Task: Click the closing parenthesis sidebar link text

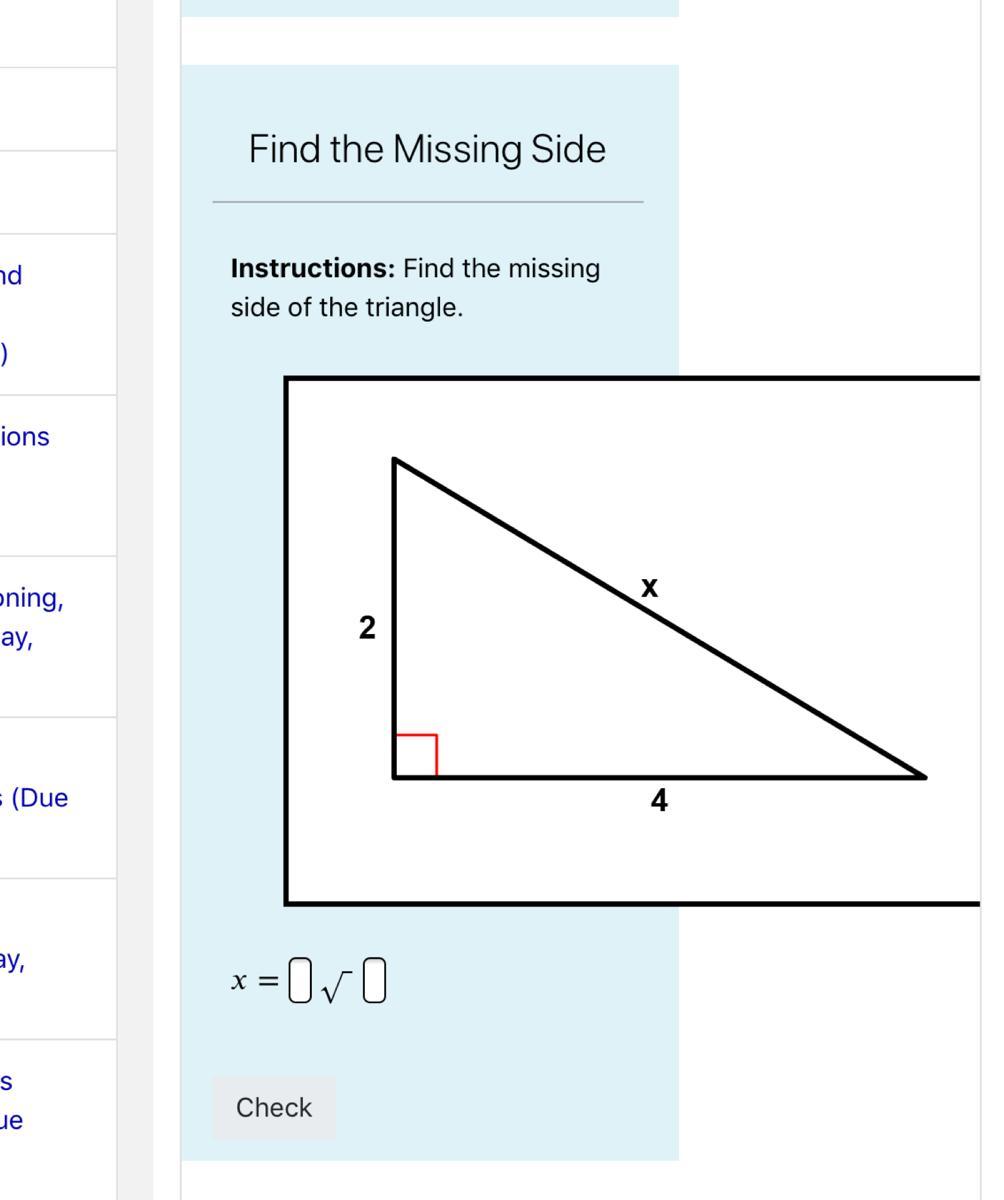Action: point(4,353)
